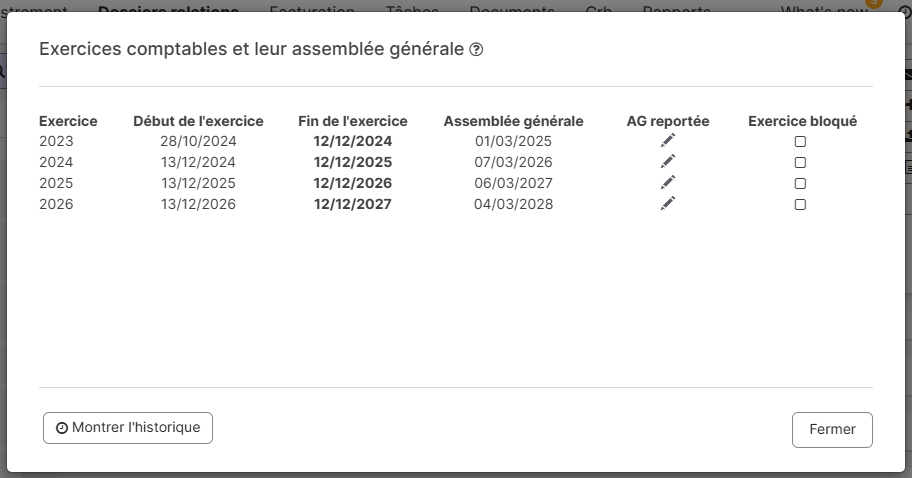This screenshot has width=912, height=478.
Task: Edit postponed AG for exercice 2026
Action: [x=668, y=204]
